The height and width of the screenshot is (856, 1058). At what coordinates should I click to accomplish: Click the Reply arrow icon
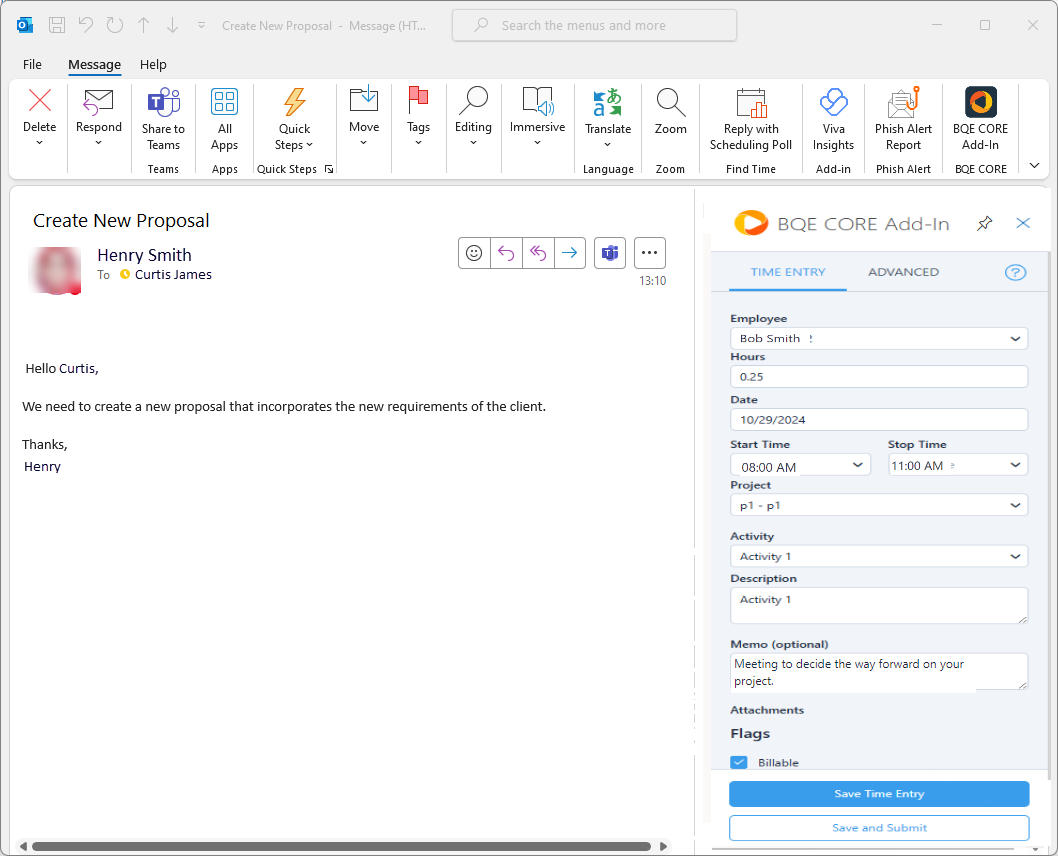tap(506, 253)
